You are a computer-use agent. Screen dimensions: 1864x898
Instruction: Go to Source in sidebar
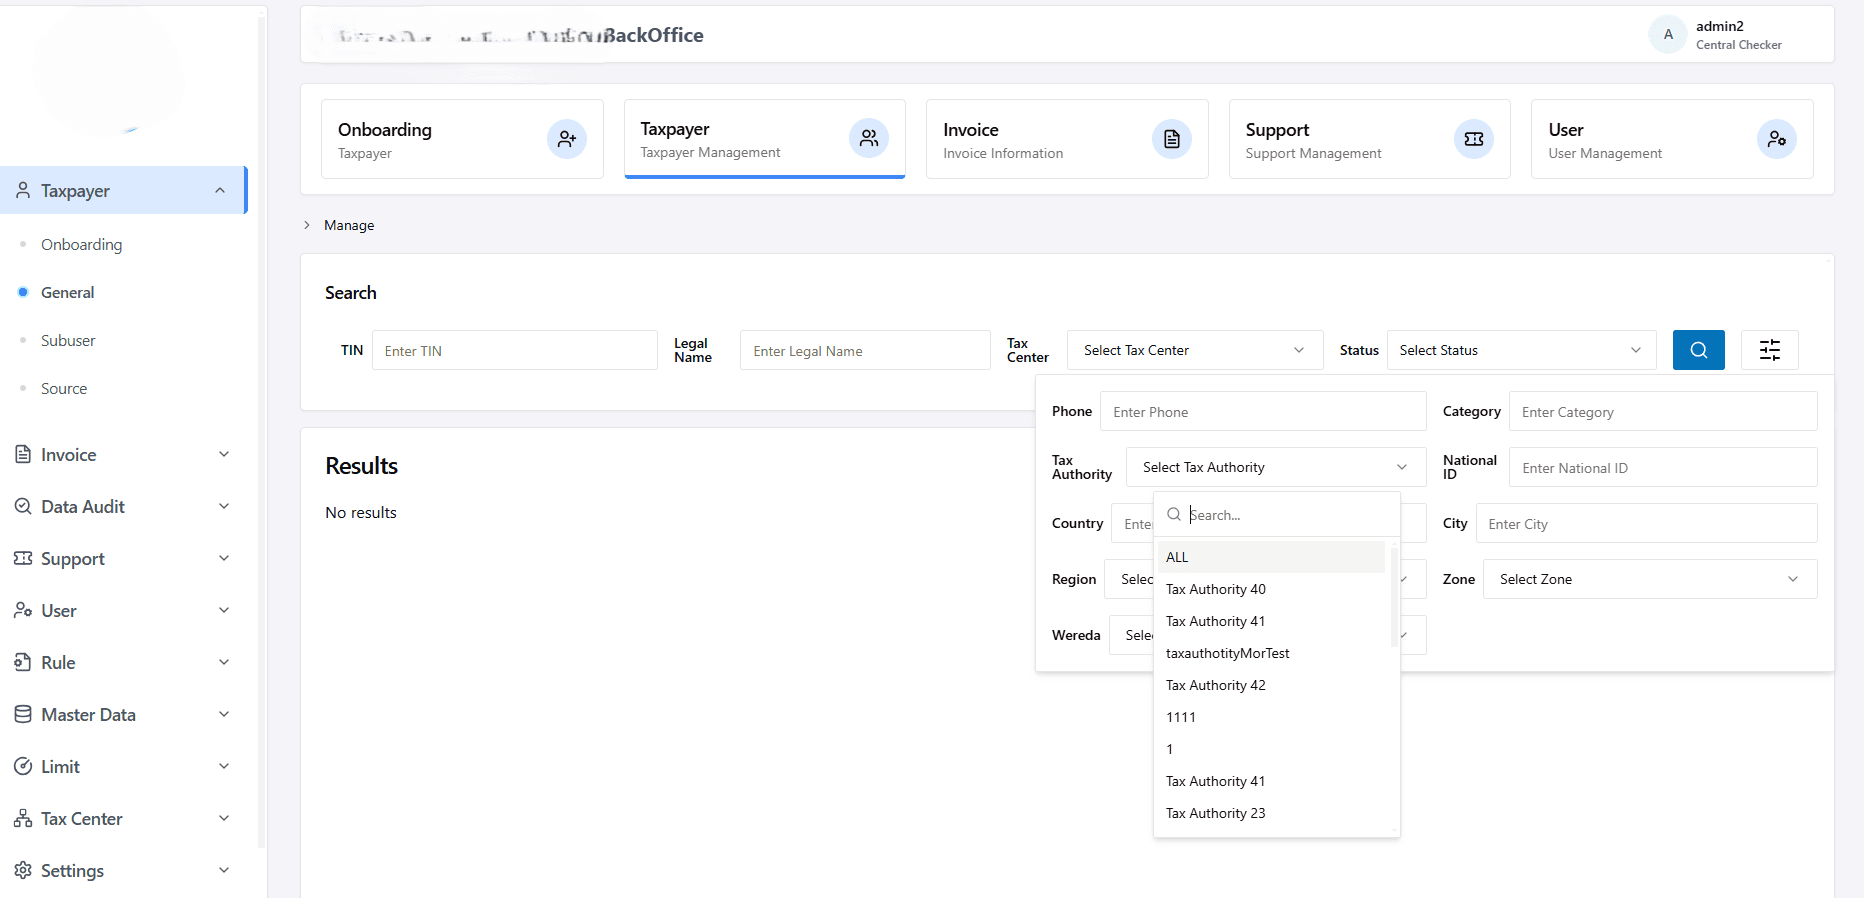64,388
